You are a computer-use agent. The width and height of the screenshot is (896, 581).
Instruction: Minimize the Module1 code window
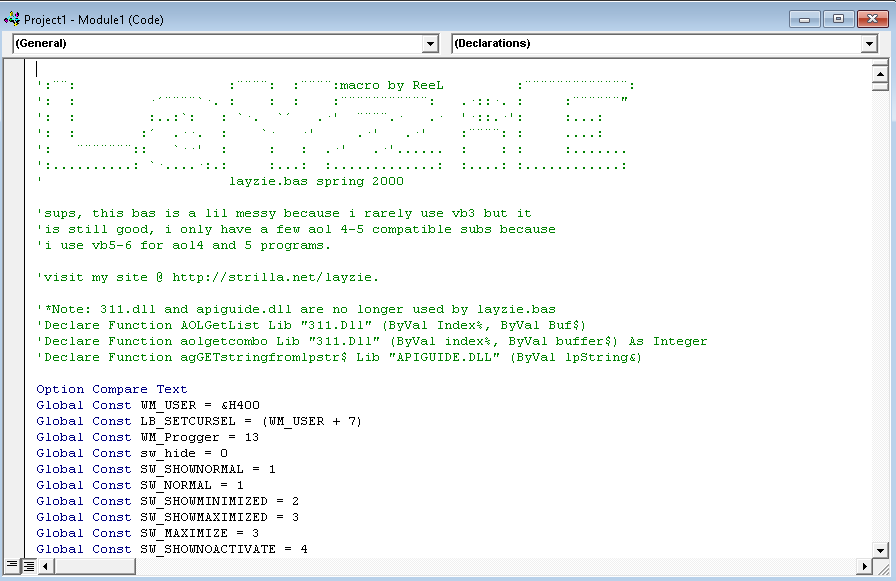[x=806, y=19]
